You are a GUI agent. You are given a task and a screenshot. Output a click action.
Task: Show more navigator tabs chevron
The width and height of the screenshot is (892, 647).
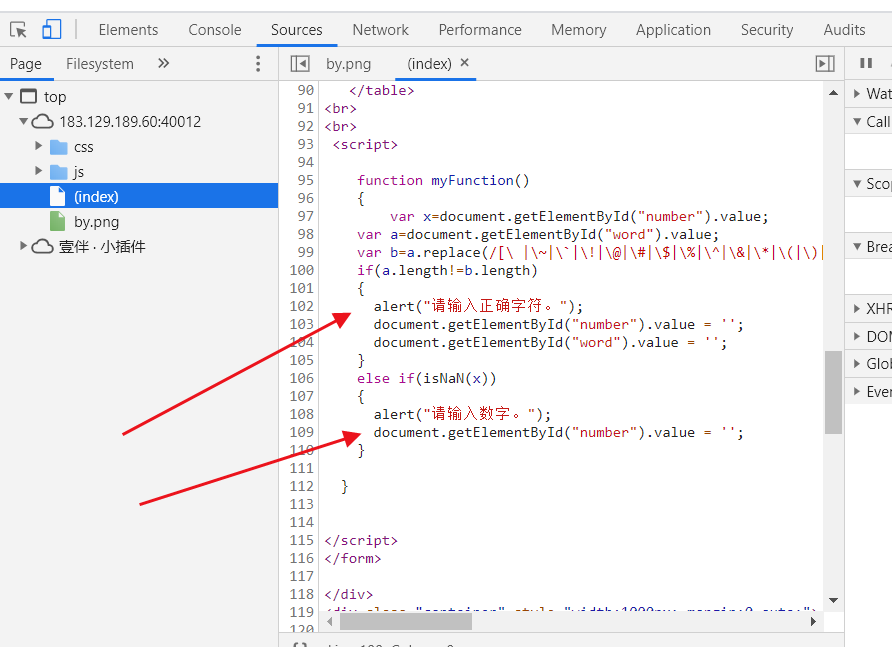163,63
